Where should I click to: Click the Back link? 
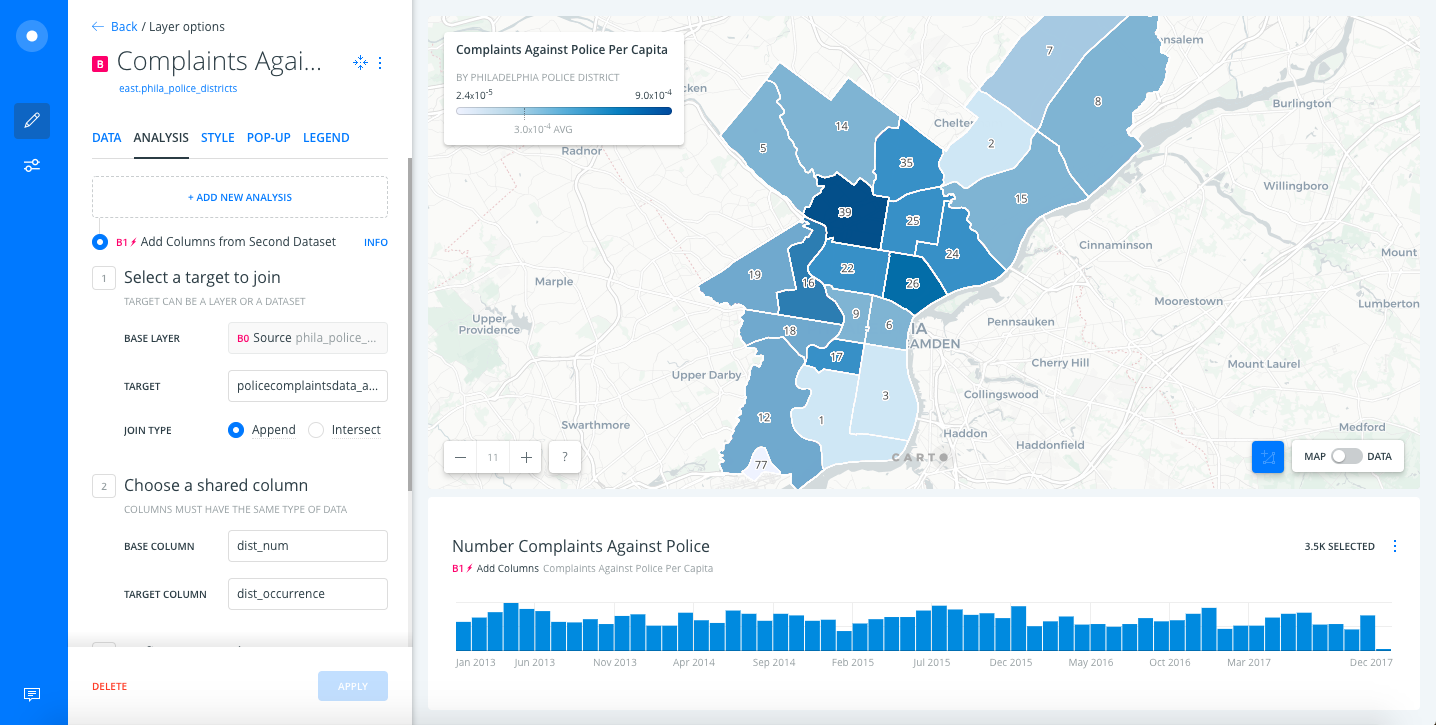[115, 27]
